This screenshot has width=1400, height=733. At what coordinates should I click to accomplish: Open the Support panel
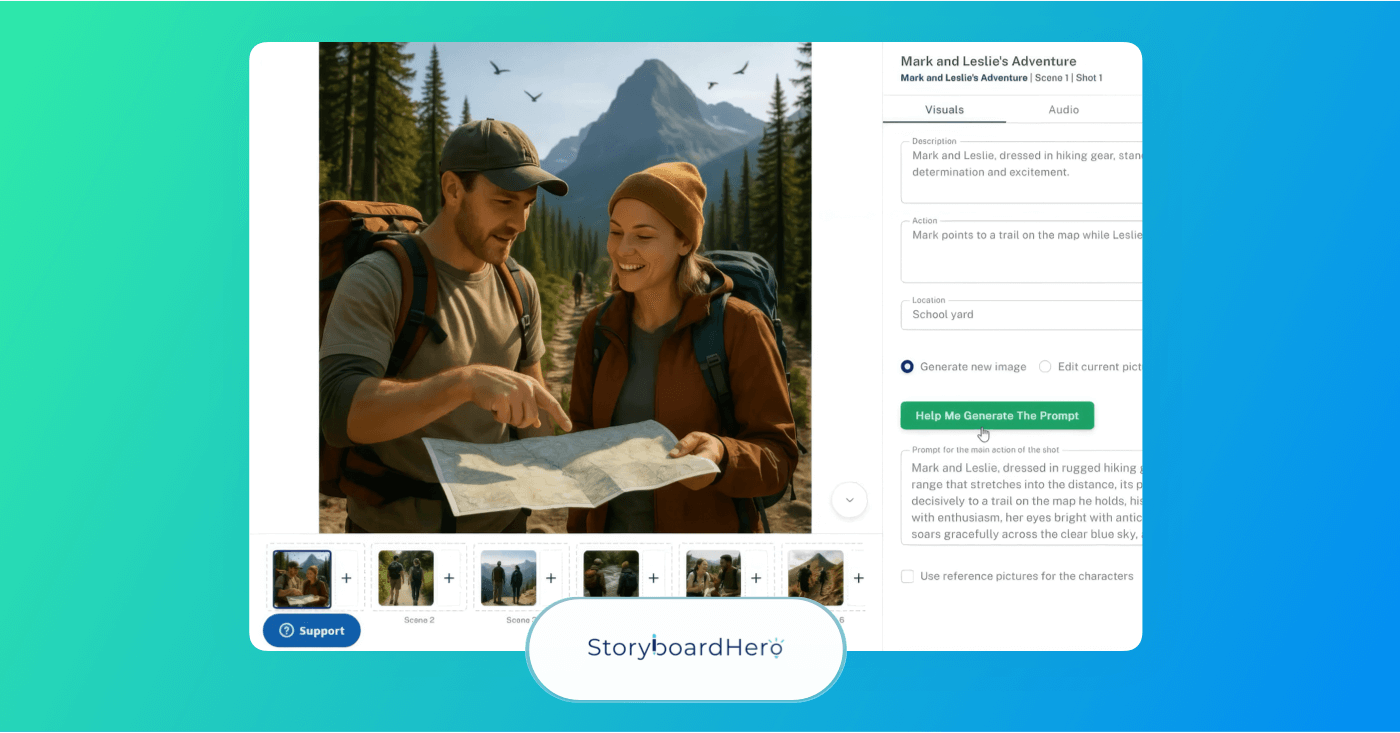coord(311,630)
